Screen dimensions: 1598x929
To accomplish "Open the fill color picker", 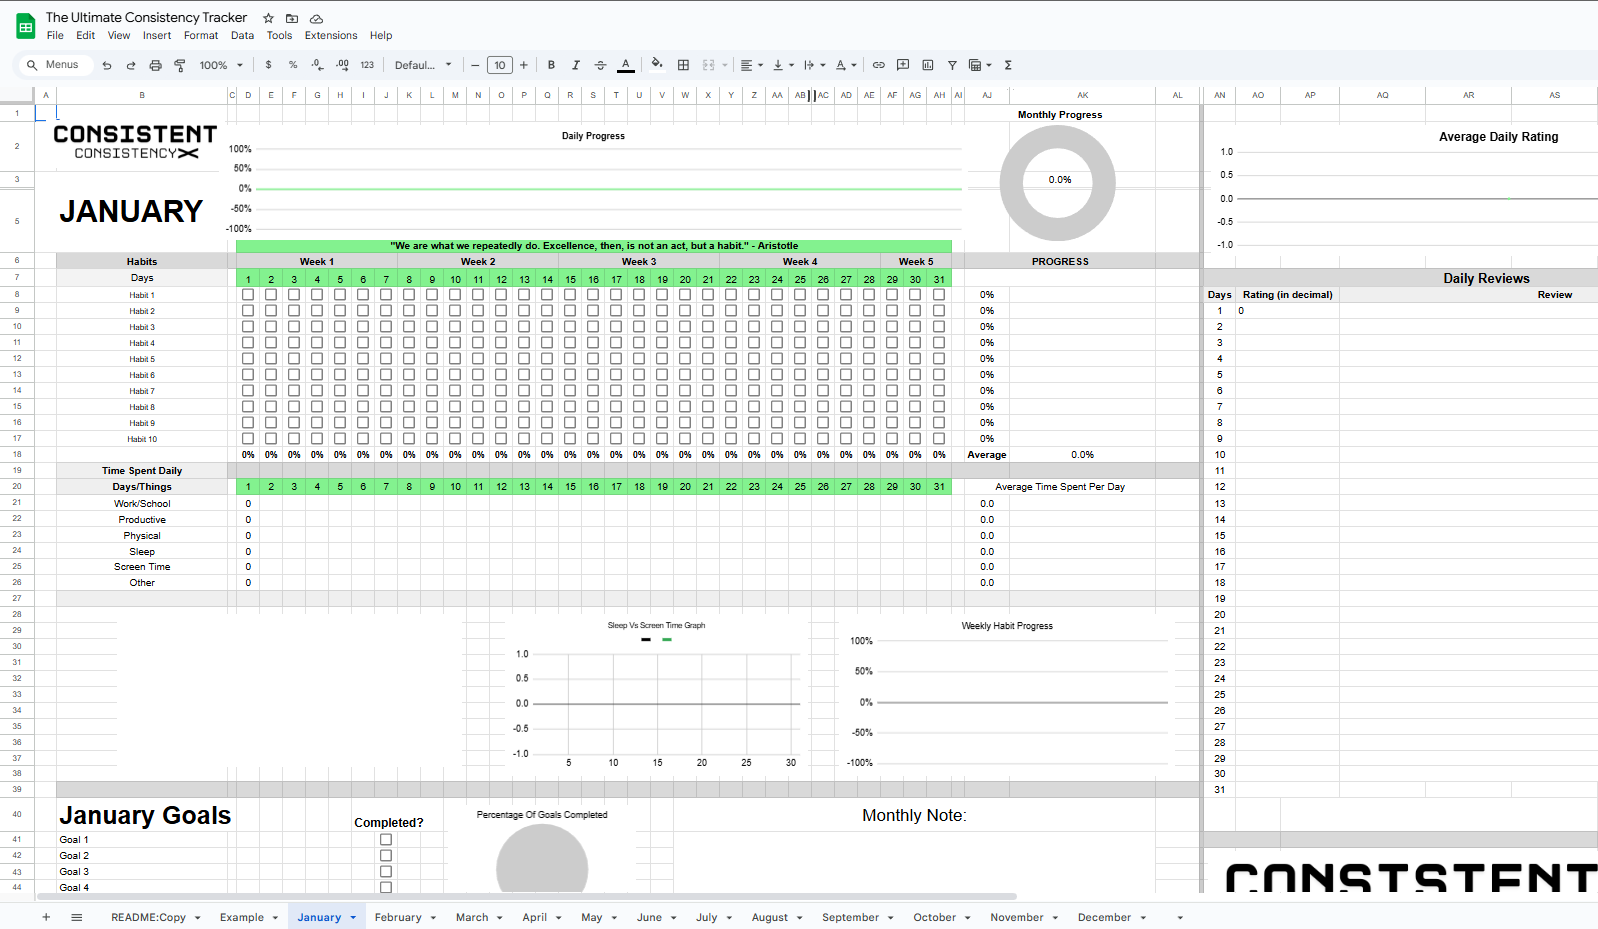I will point(656,65).
